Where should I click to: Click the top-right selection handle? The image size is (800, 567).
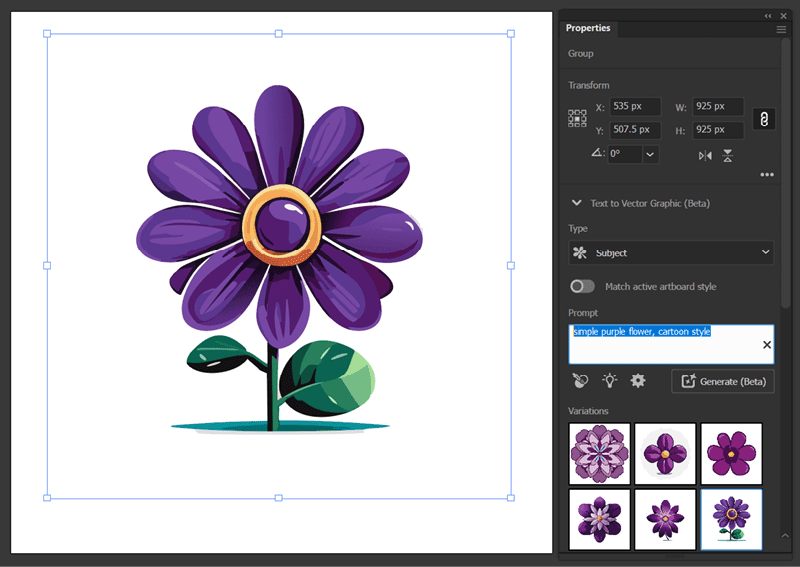point(511,34)
